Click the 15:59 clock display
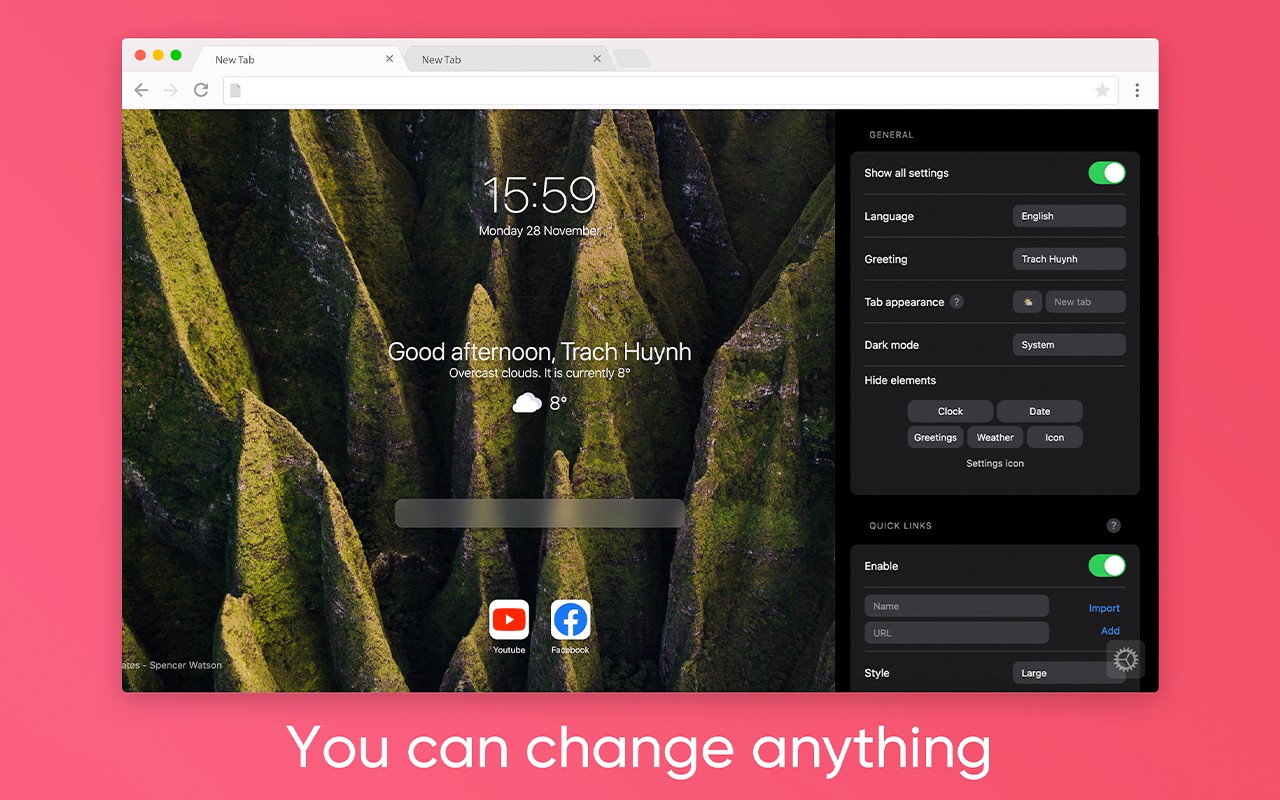Viewport: 1280px width, 800px height. tap(540, 195)
